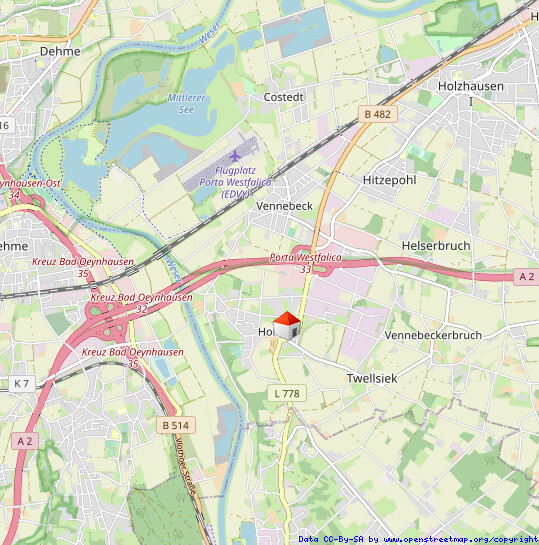Click the A 2 shield at right edge

point(526,276)
